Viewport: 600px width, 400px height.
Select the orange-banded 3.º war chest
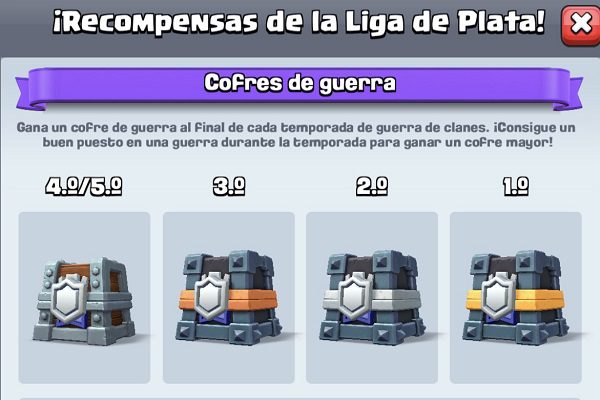pyautogui.click(x=228, y=298)
